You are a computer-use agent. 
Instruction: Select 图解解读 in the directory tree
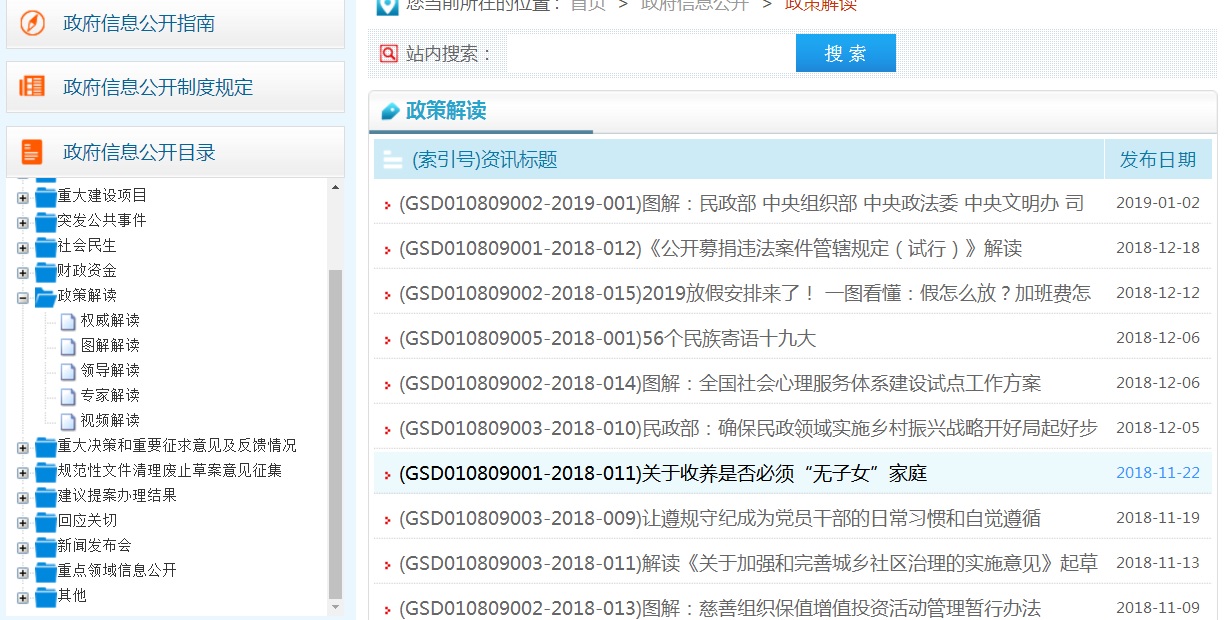click(110, 345)
